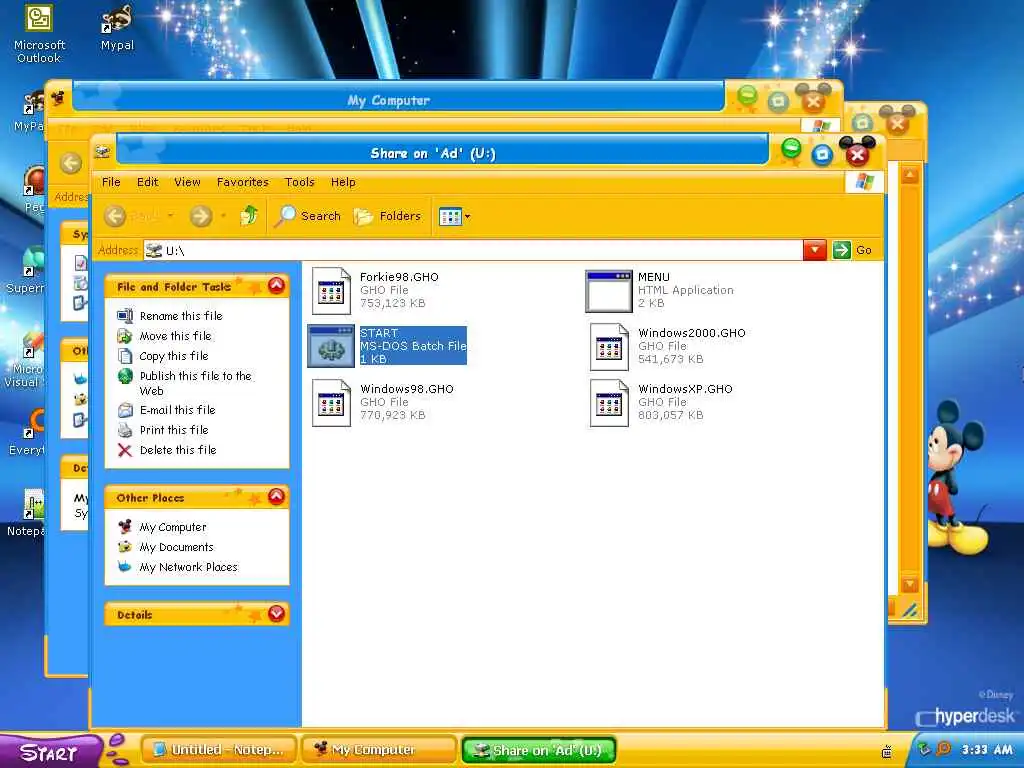Open the Start button on taskbar
The image size is (1024, 768).
coord(49,752)
